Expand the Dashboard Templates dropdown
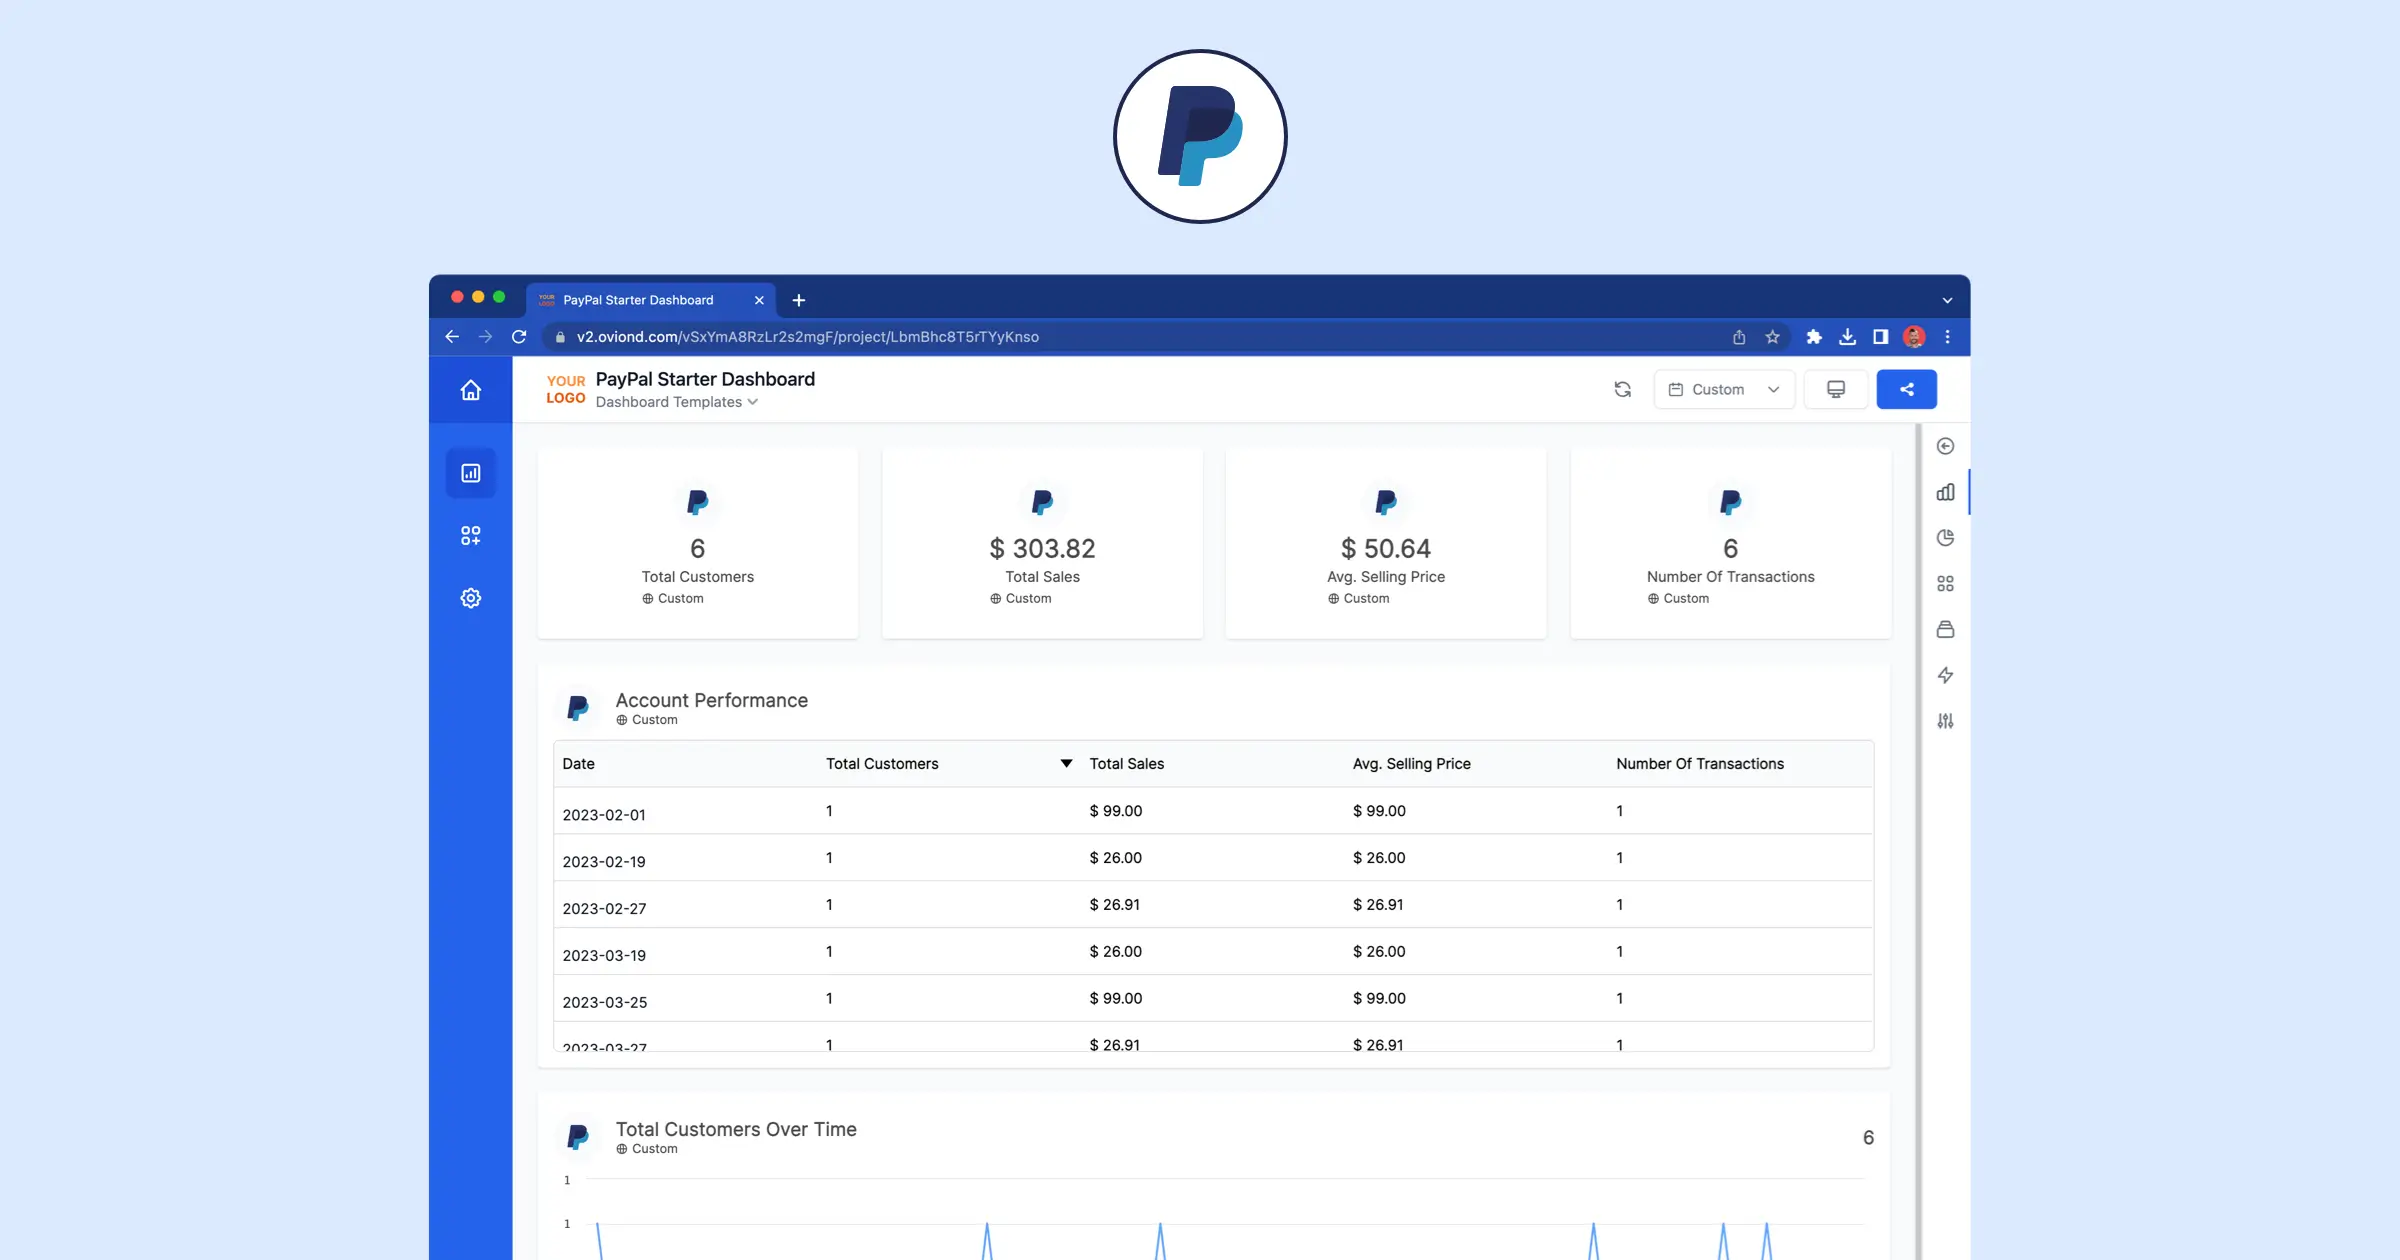This screenshot has height=1260, width=2400. point(677,402)
